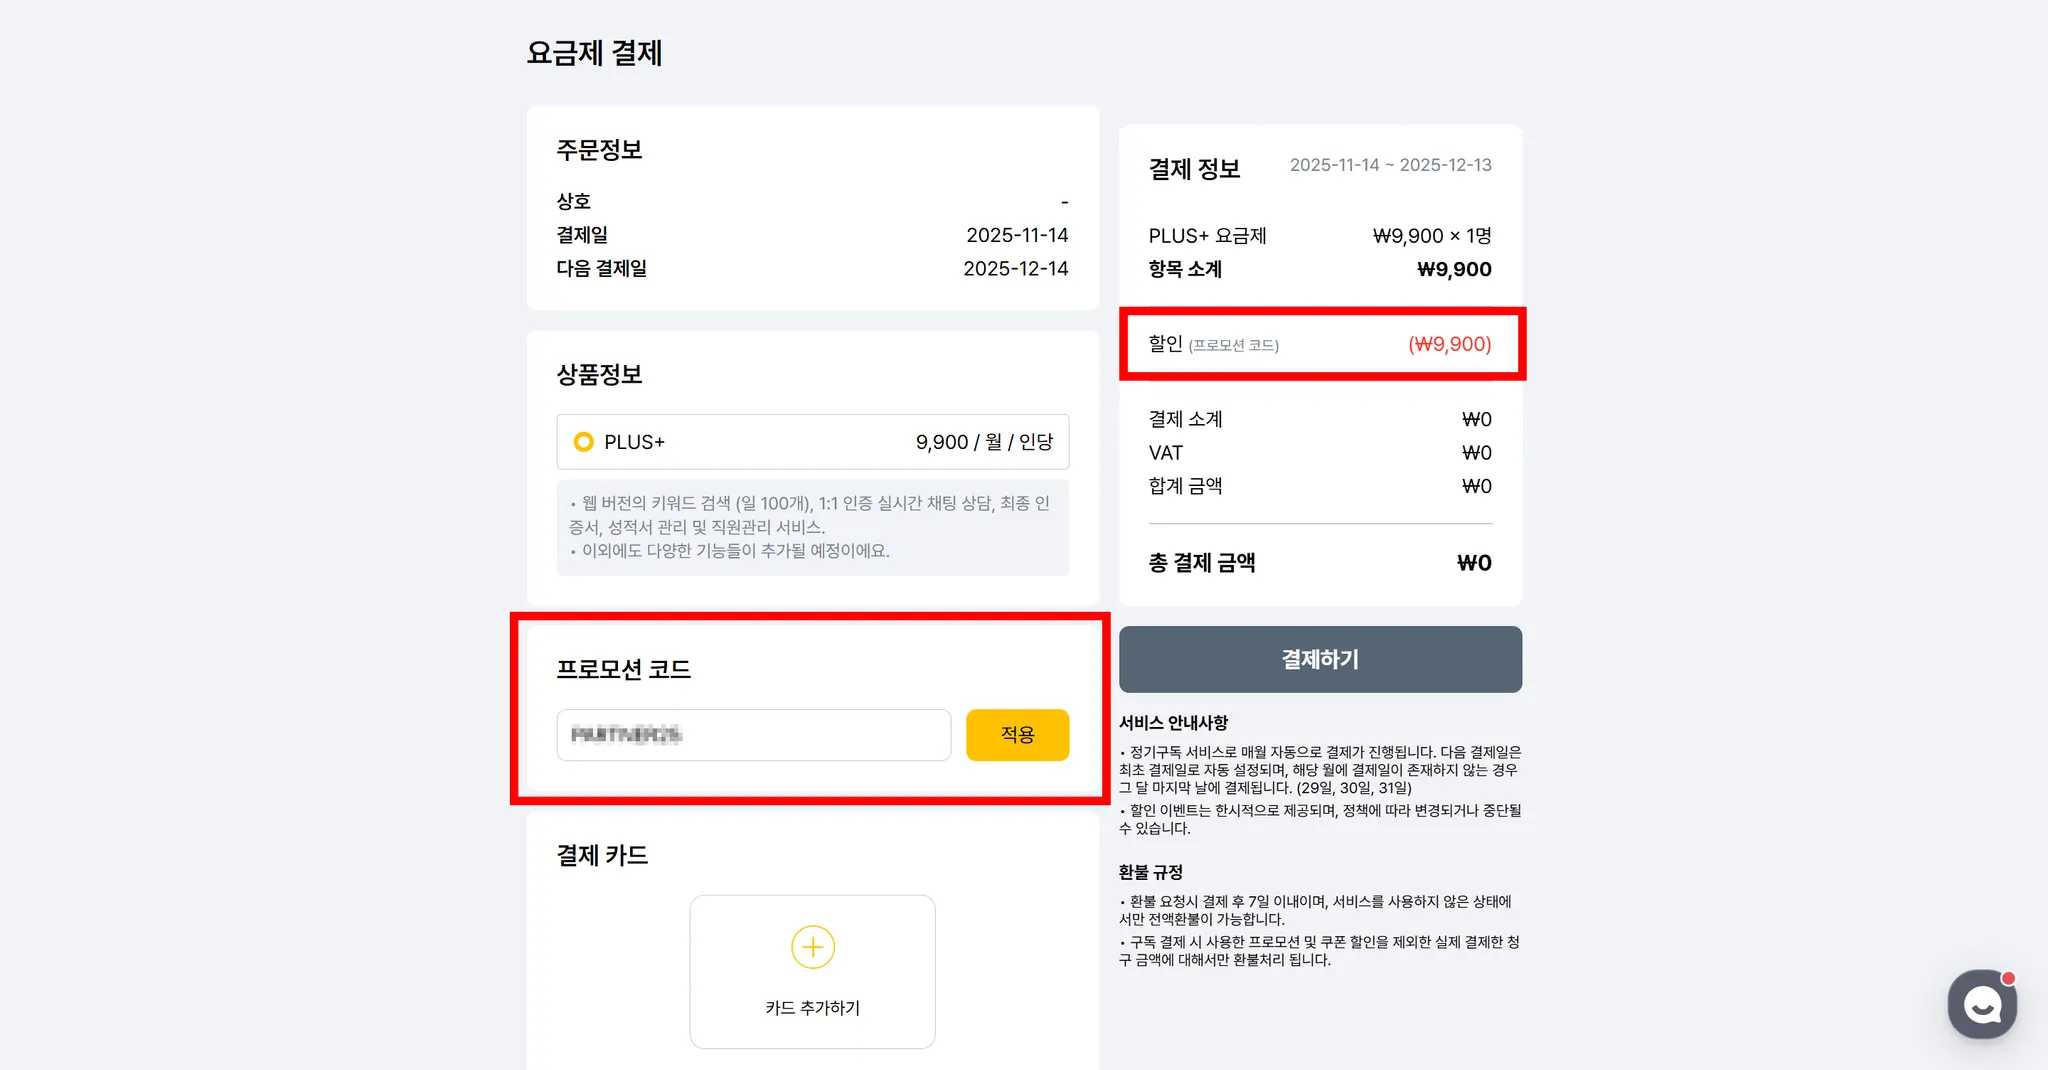Viewport: 2048px width, 1070px height.
Task: Click the 서비스 안내사항 heading
Action: (x=1173, y=722)
